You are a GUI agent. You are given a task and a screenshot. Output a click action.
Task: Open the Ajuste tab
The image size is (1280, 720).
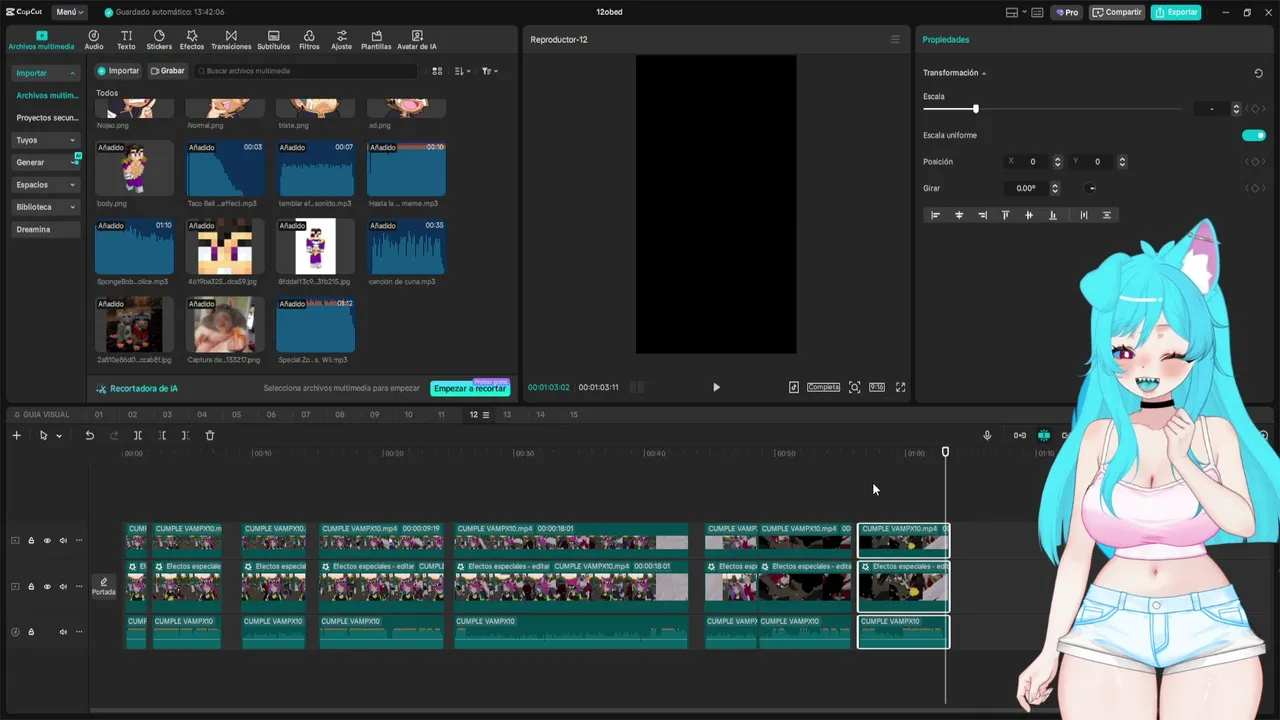point(341,40)
